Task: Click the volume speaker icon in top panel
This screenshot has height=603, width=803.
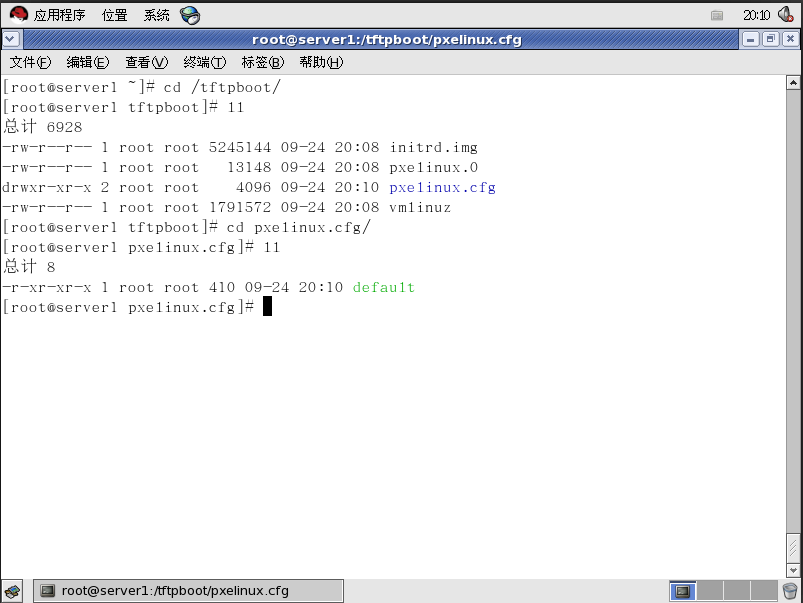Action: [x=785, y=14]
